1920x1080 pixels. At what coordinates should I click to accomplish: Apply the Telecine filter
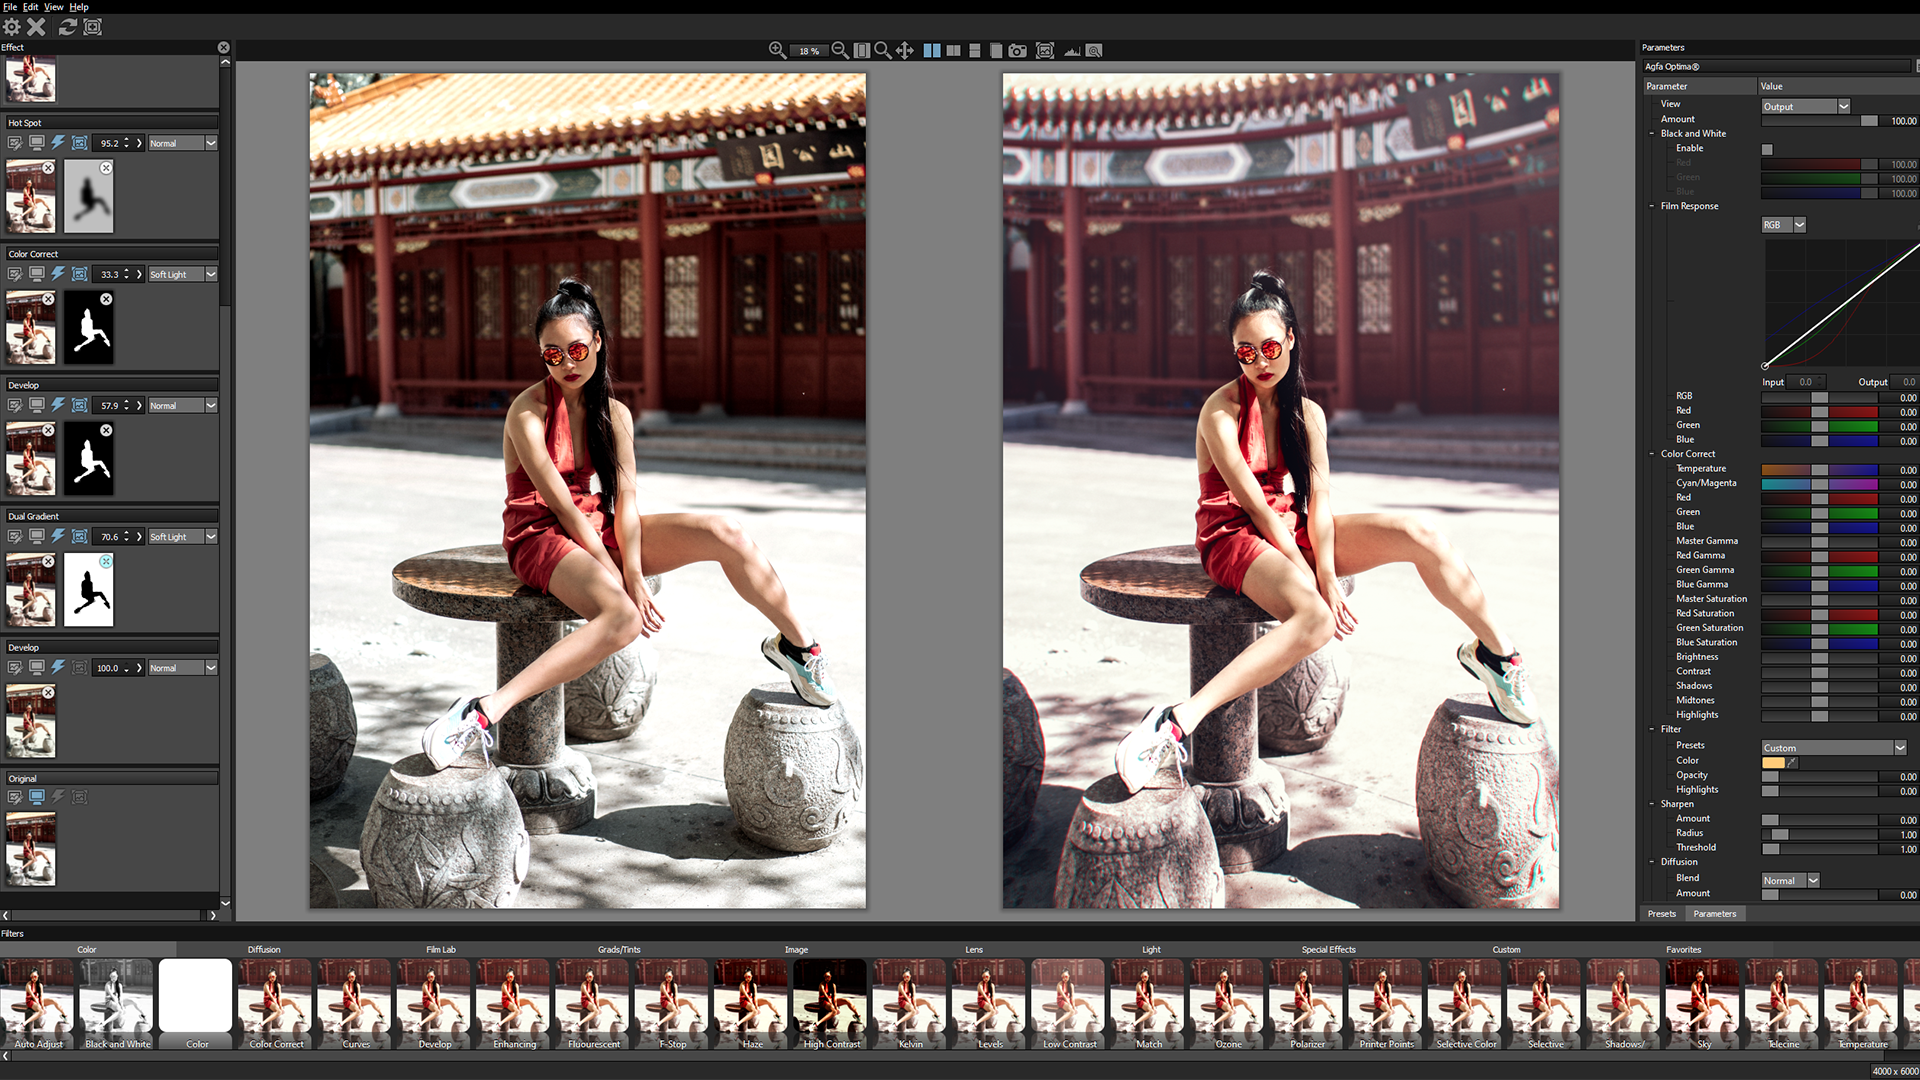tap(1783, 1004)
